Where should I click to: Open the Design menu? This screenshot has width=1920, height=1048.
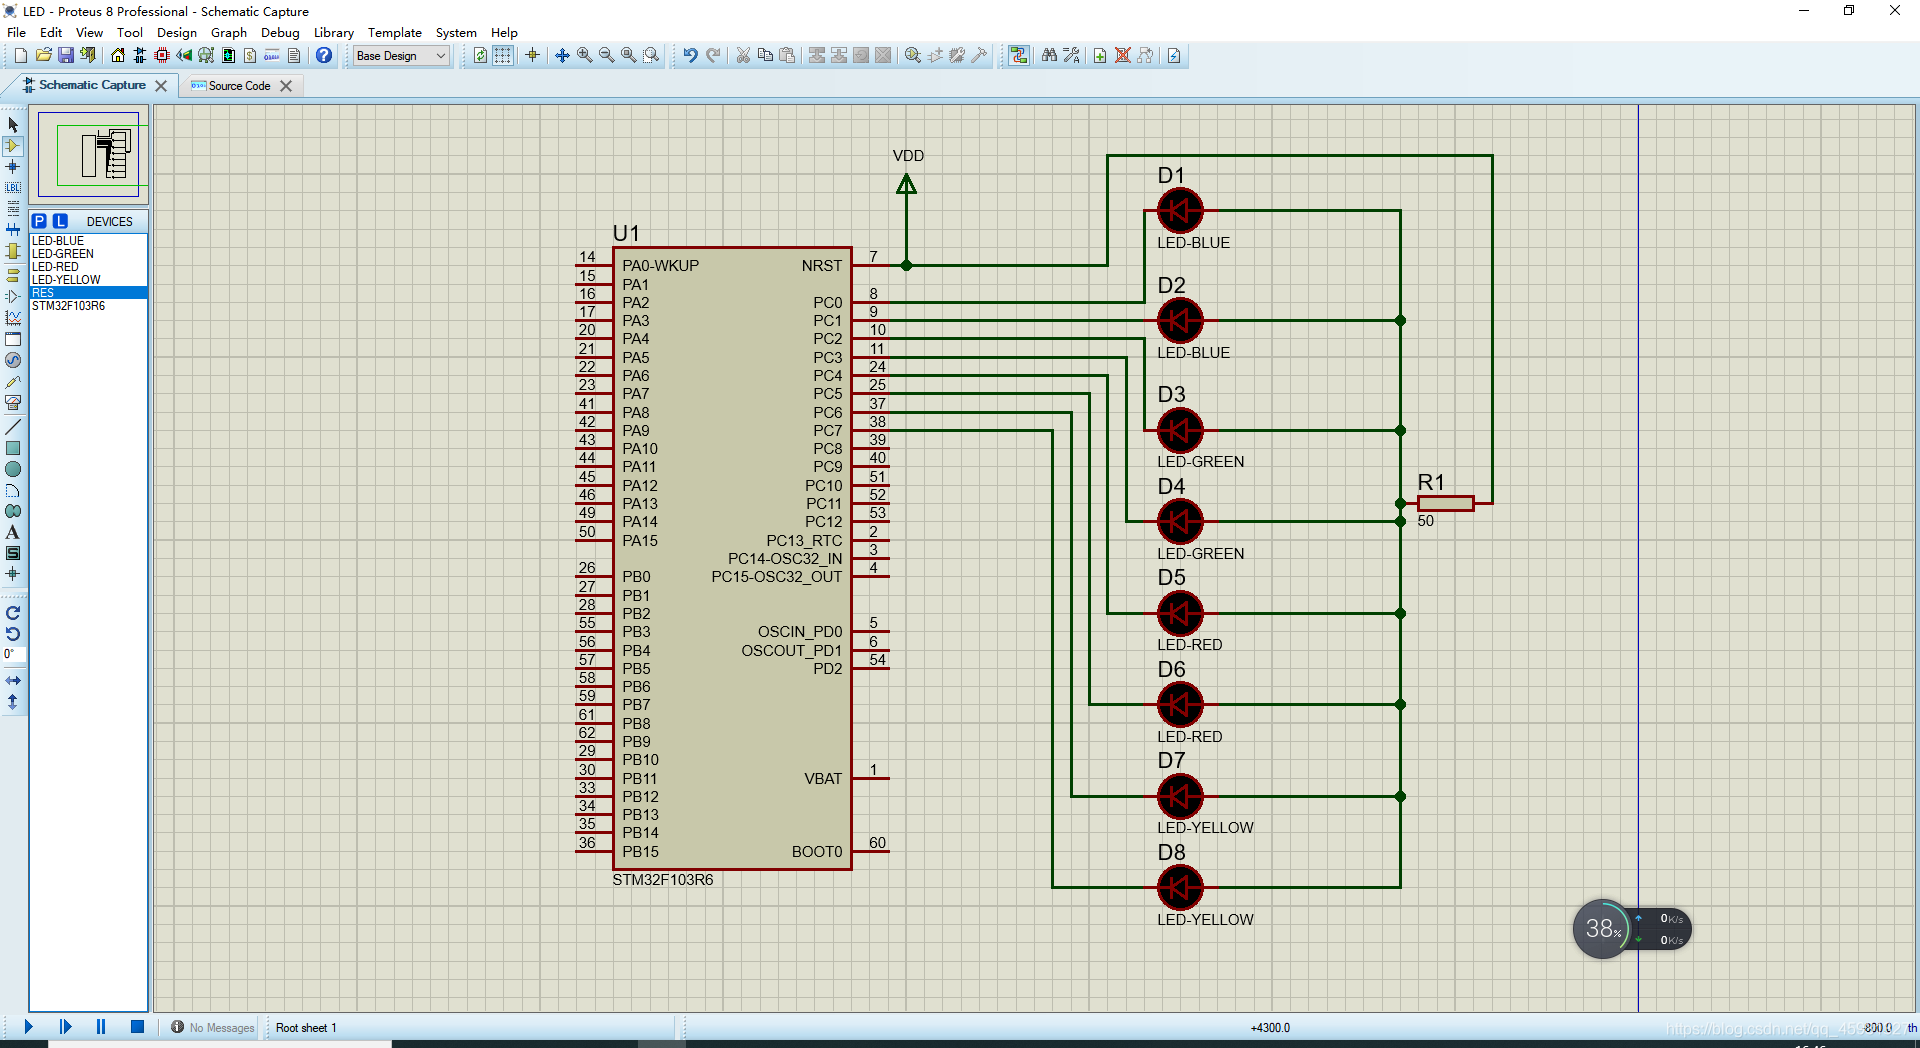(x=177, y=32)
